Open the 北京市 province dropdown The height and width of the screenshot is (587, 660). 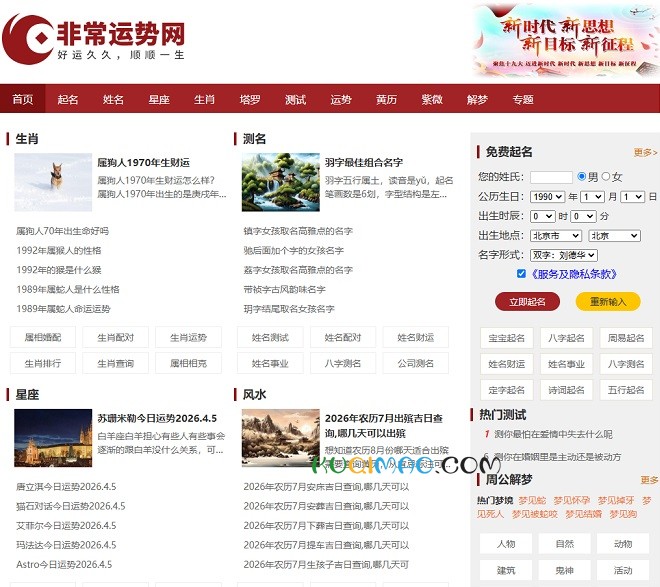click(556, 236)
